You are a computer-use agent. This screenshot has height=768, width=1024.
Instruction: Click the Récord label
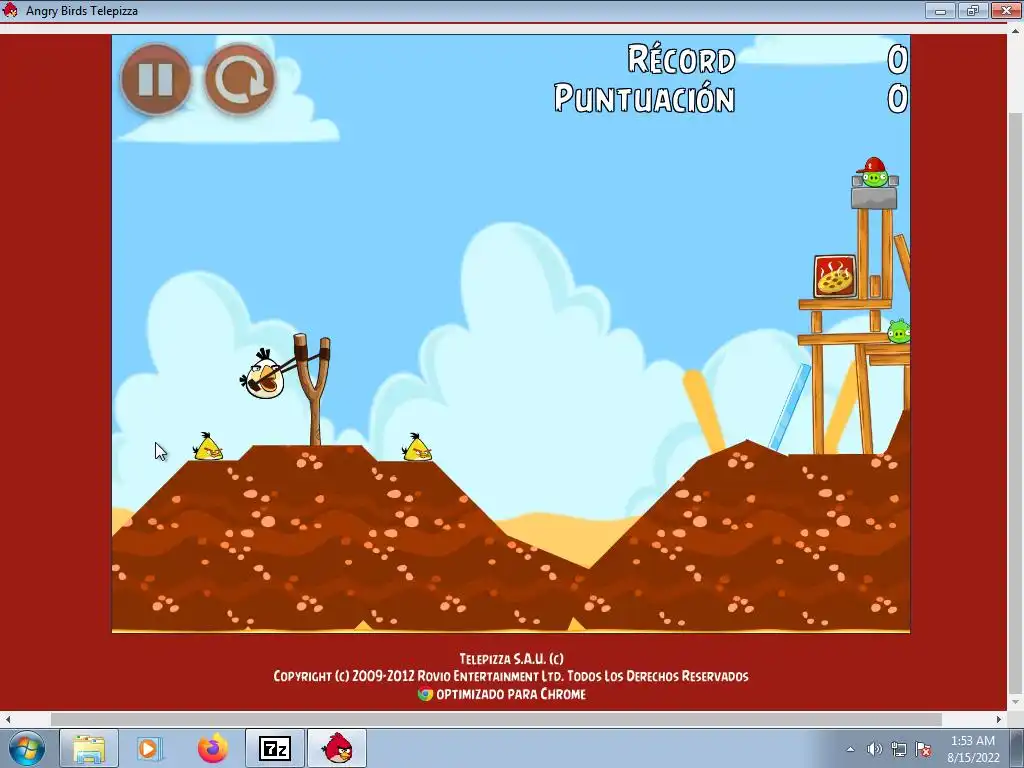click(681, 60)
